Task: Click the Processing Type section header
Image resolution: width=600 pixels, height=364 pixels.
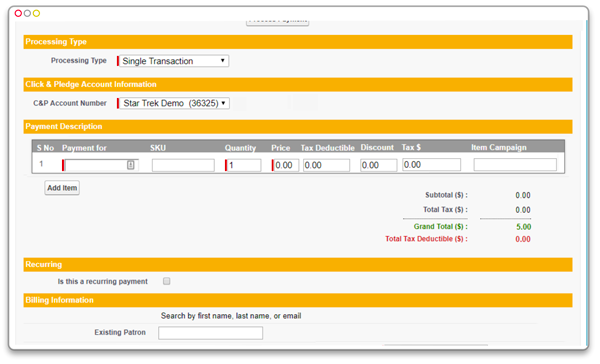Action: 298,42
